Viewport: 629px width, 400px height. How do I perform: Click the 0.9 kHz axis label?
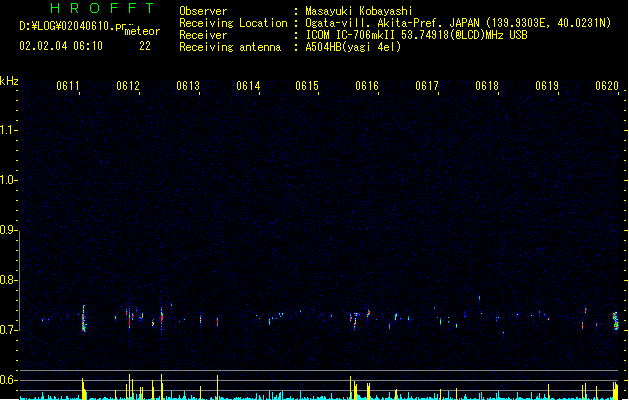click(x=8, y=229)
